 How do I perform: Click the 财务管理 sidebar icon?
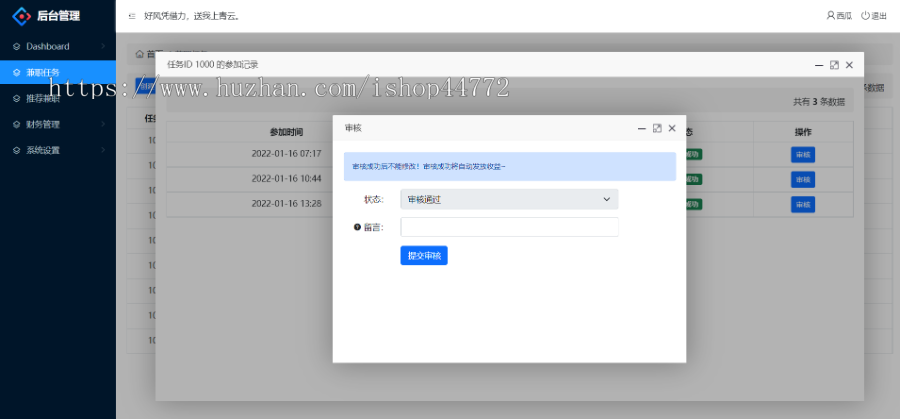coord(17,124)
